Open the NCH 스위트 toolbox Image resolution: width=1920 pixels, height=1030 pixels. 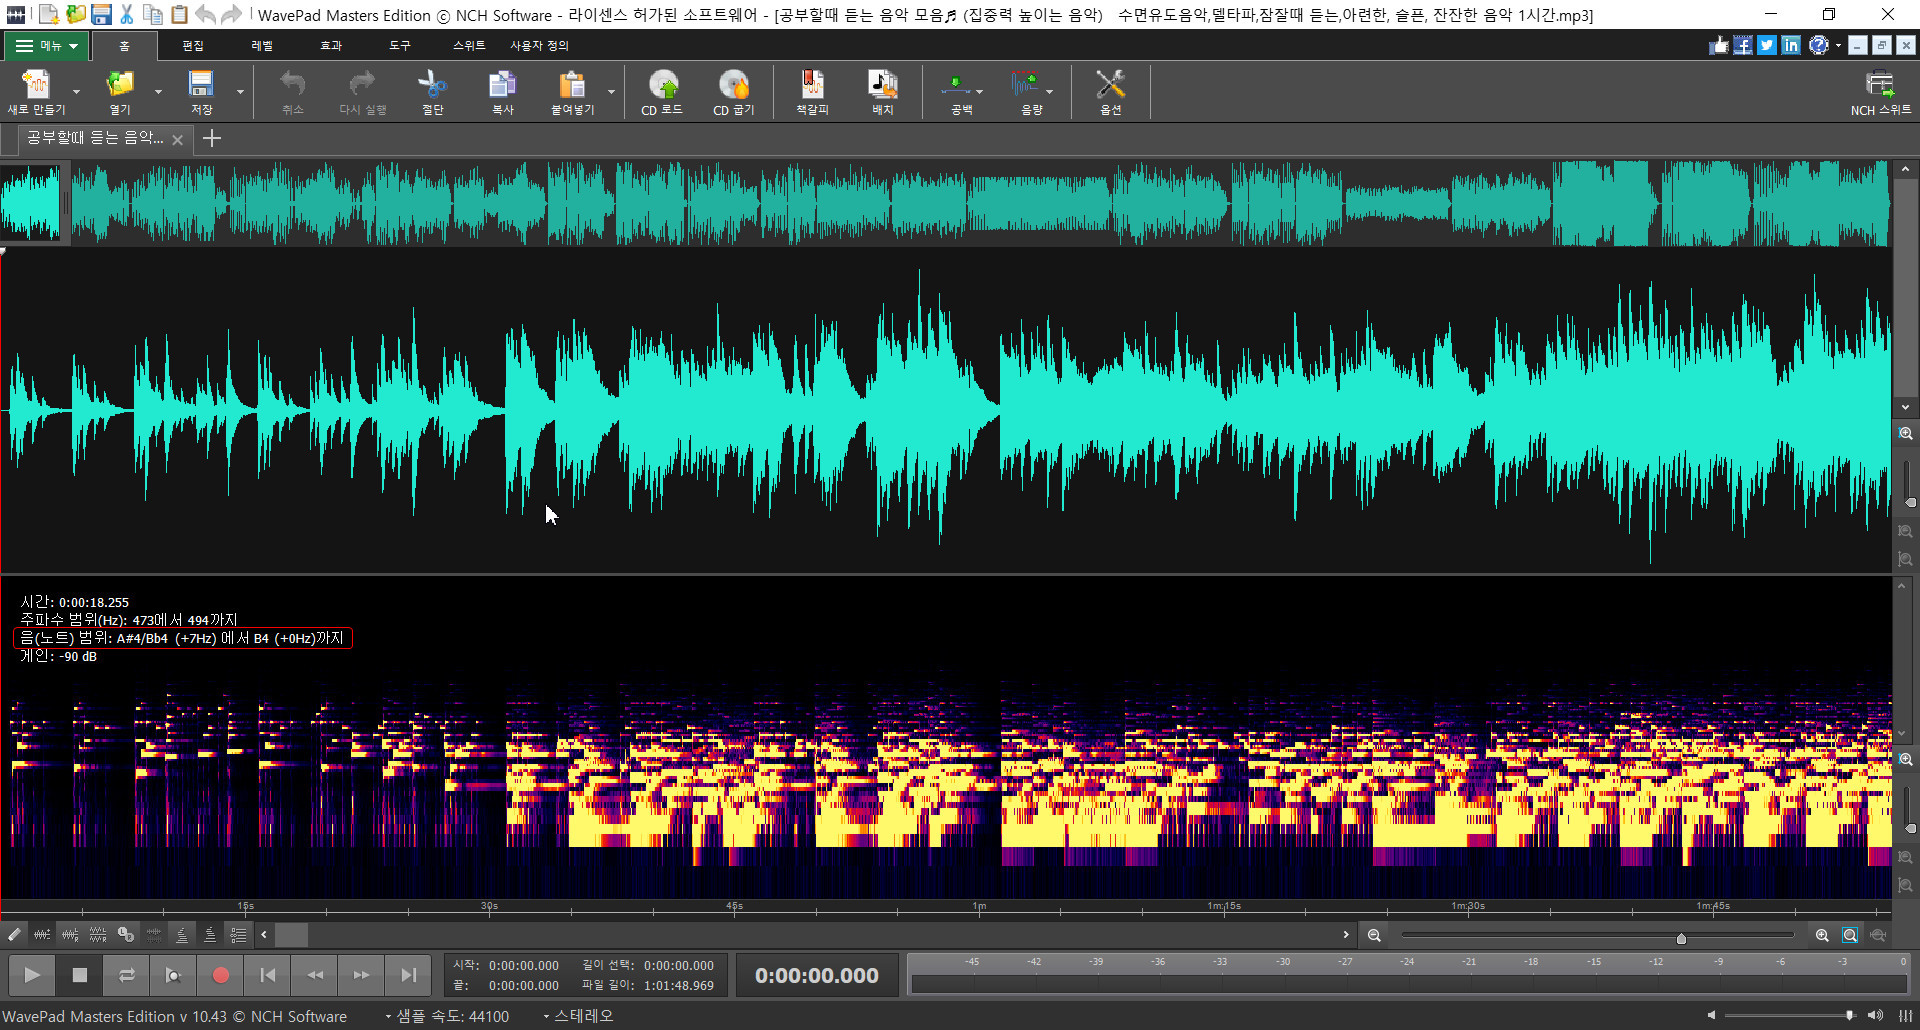click(x=1880, y=92)
